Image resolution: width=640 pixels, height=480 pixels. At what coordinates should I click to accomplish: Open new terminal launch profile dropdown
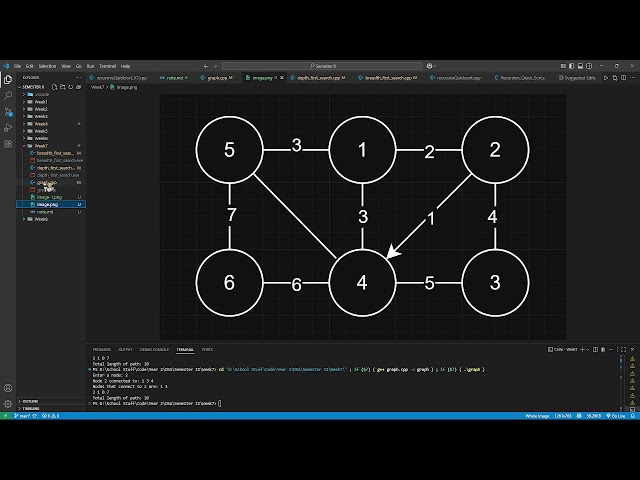pos(588,349)
